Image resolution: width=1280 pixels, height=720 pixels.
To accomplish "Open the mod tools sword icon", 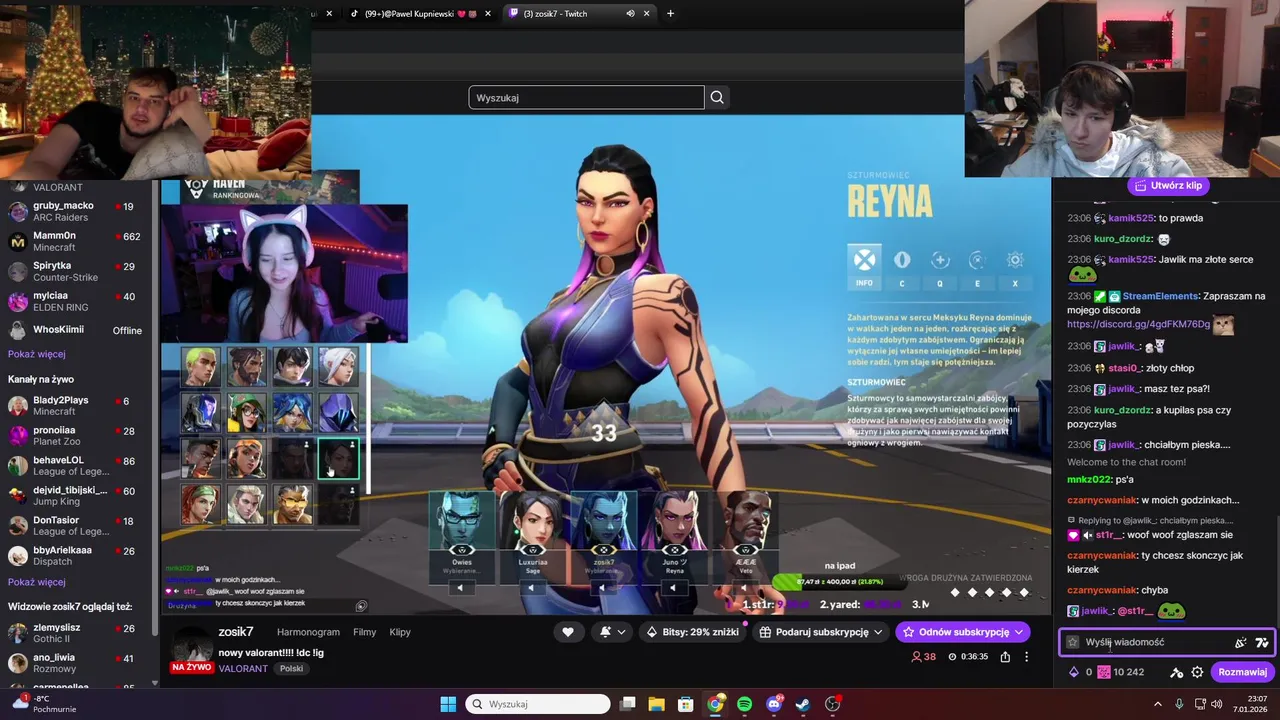I will coord(1177,672).
